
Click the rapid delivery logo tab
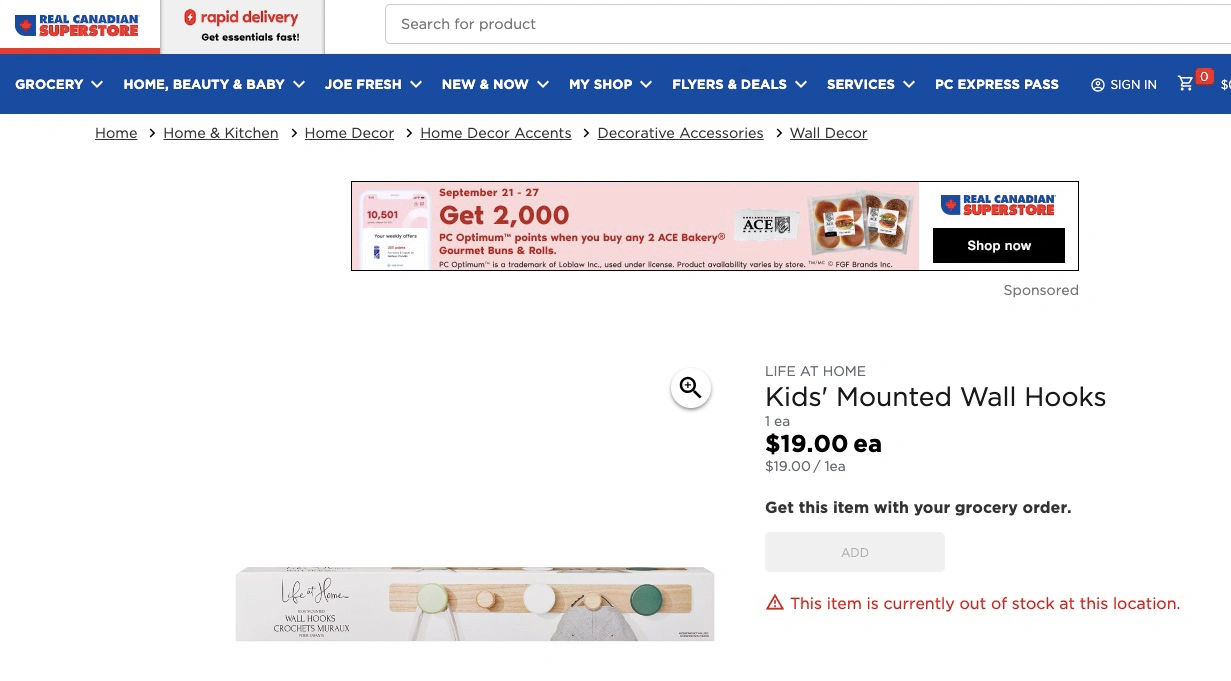pos(242,26)
